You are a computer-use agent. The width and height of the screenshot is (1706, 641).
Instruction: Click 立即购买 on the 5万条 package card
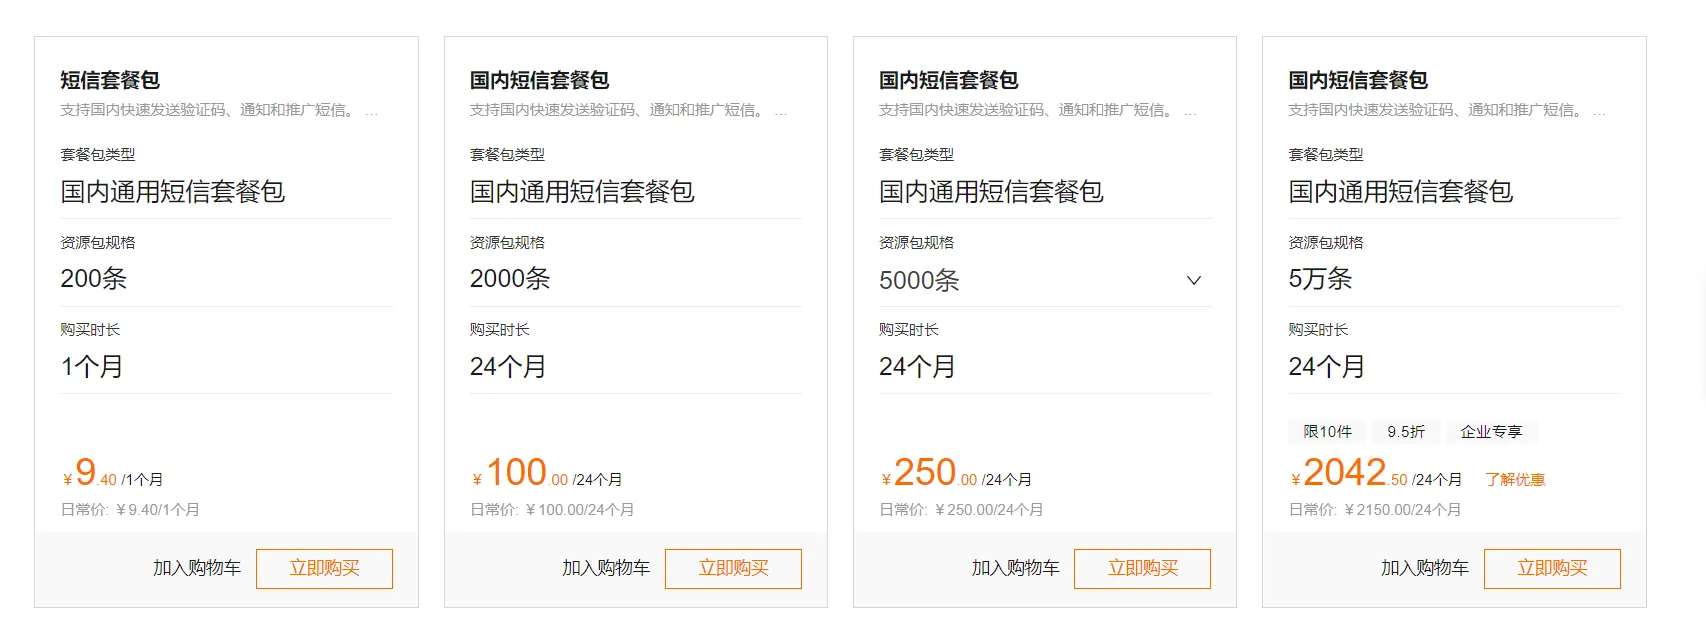(1552, 568)
